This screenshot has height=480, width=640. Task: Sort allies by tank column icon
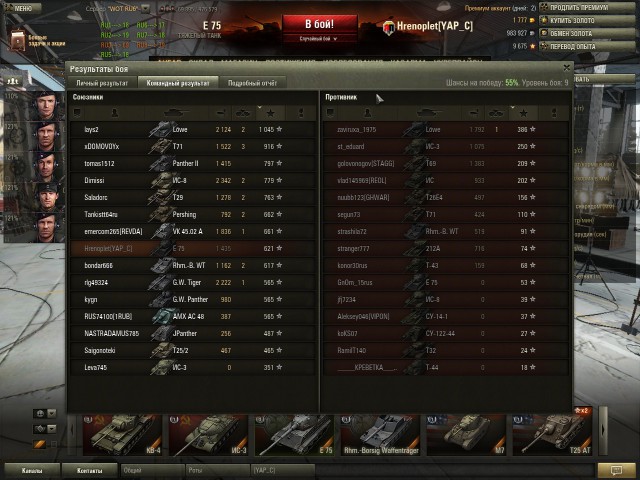pyautogui.click(x=176, y=113)
